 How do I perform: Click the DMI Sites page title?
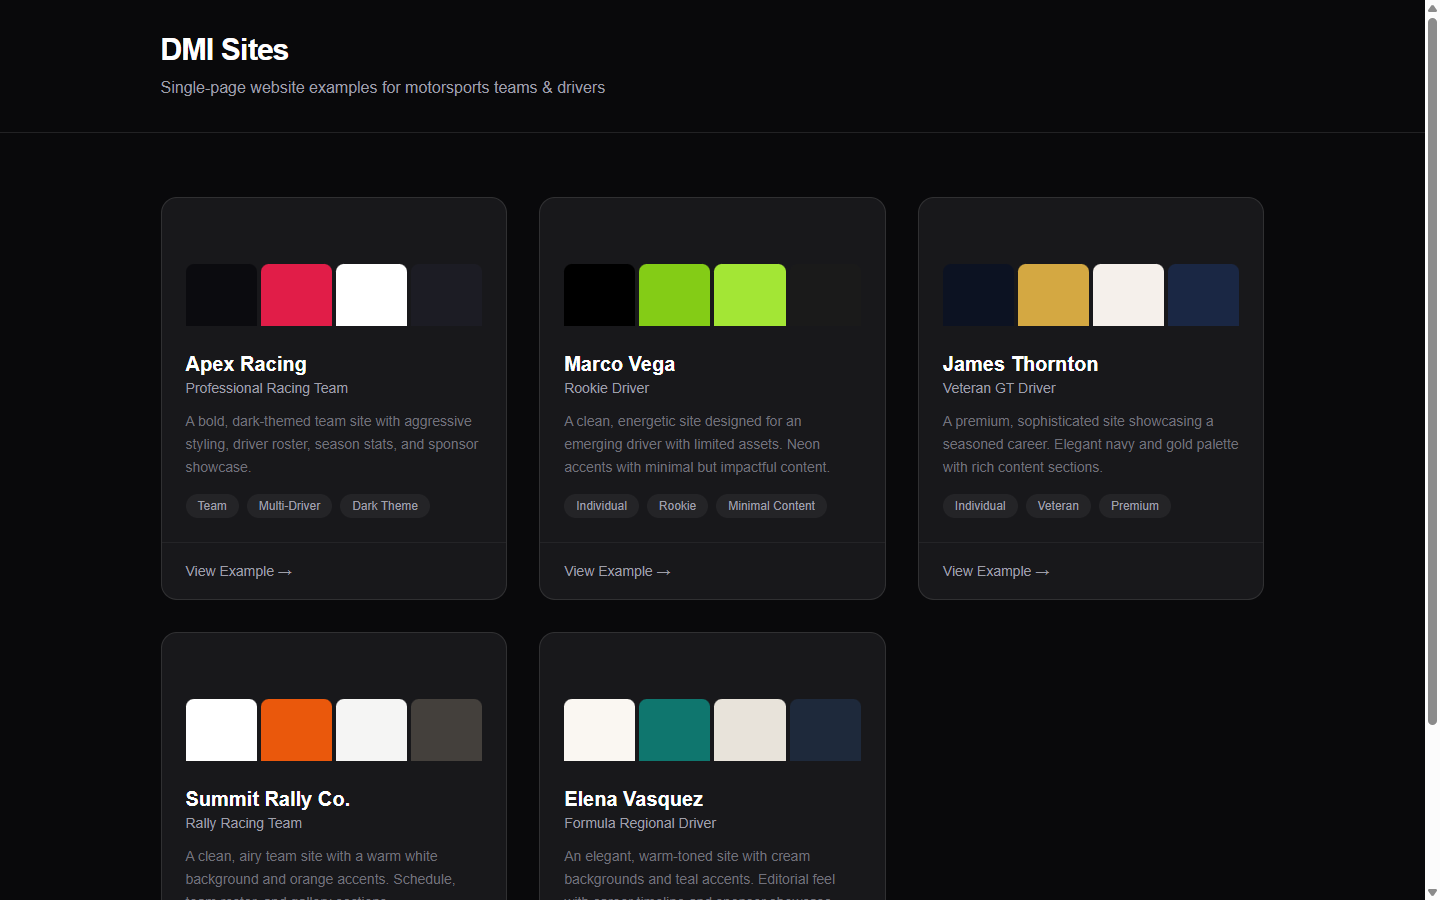tap(224, 49)
